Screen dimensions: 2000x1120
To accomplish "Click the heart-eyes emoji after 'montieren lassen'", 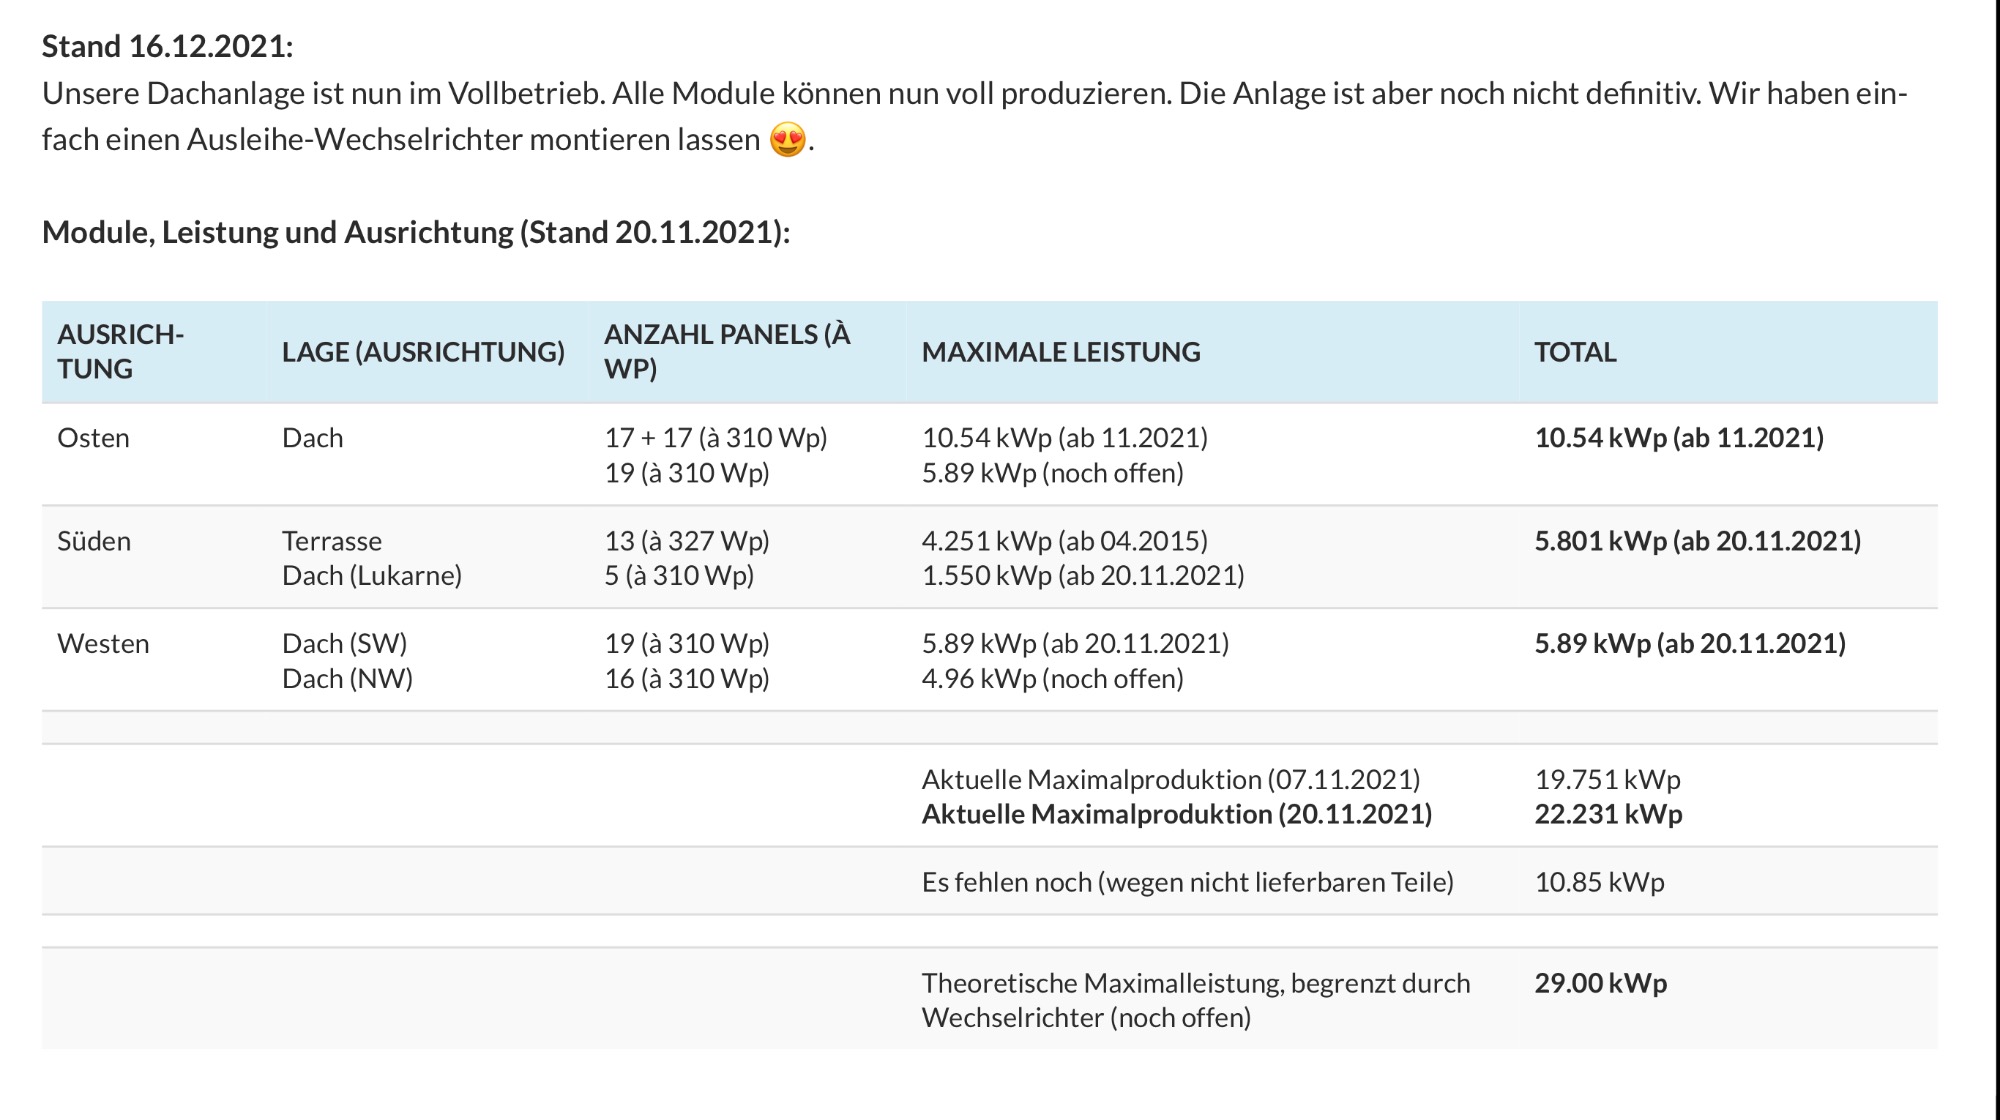I will point(788,140).
